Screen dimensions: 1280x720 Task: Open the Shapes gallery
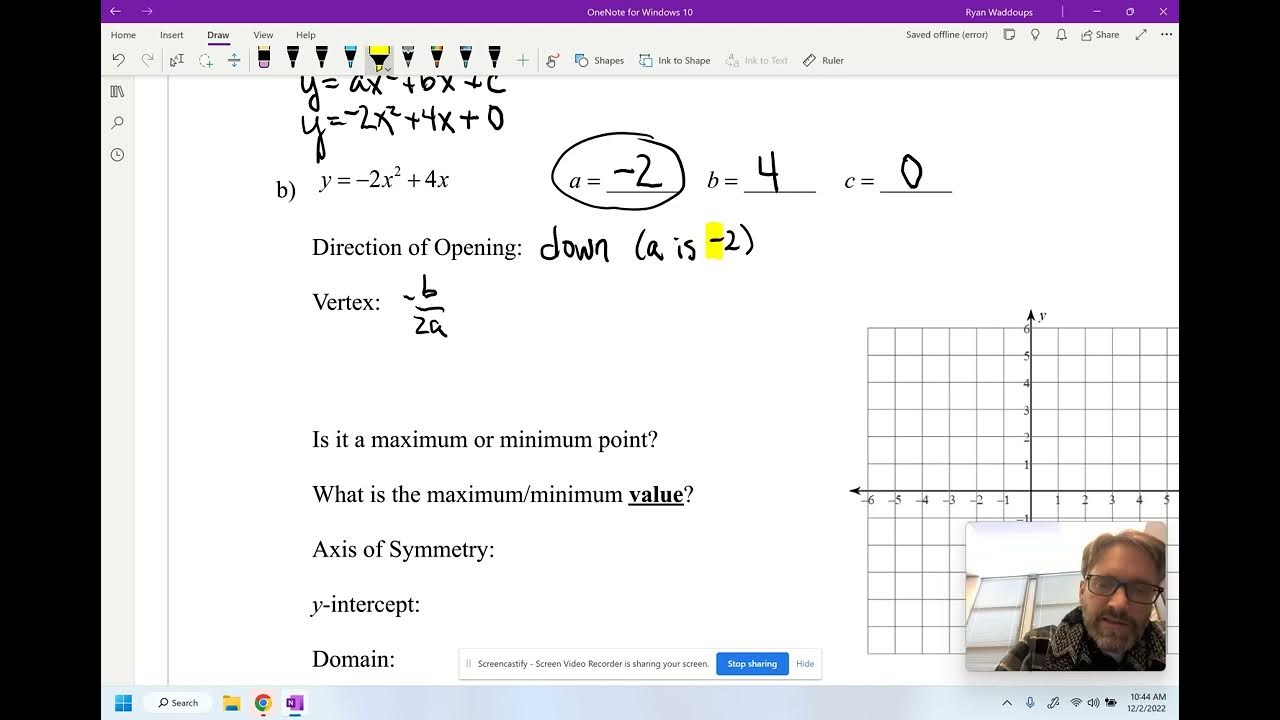[x=599, y=60]
